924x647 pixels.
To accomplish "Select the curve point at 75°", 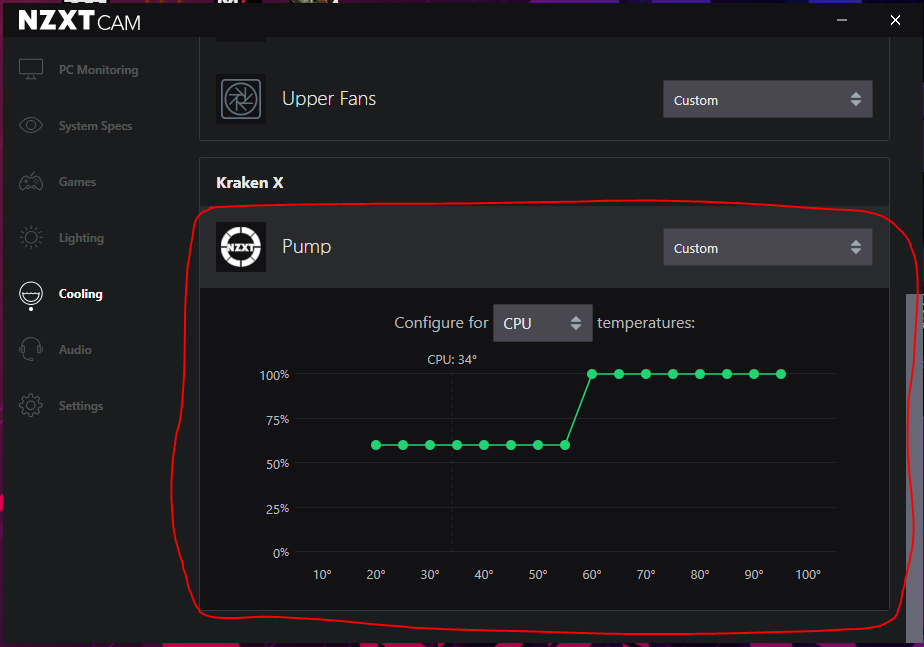I will [673, 374].
